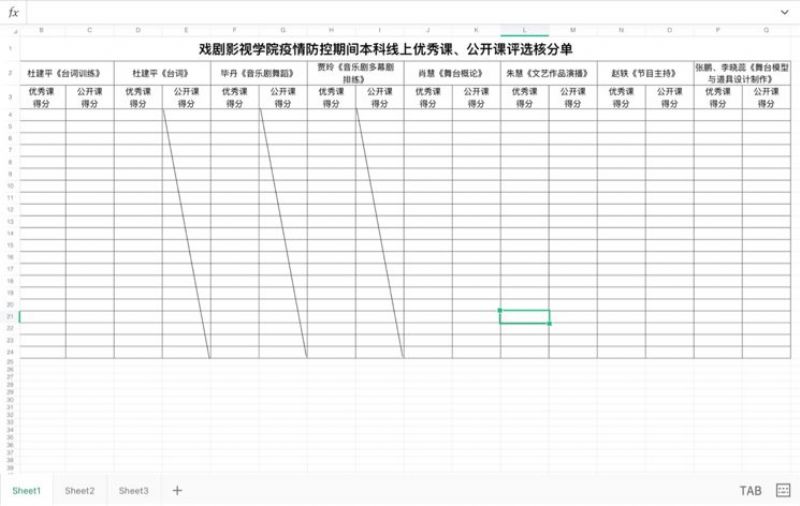Select column Q header

[766, 30]
